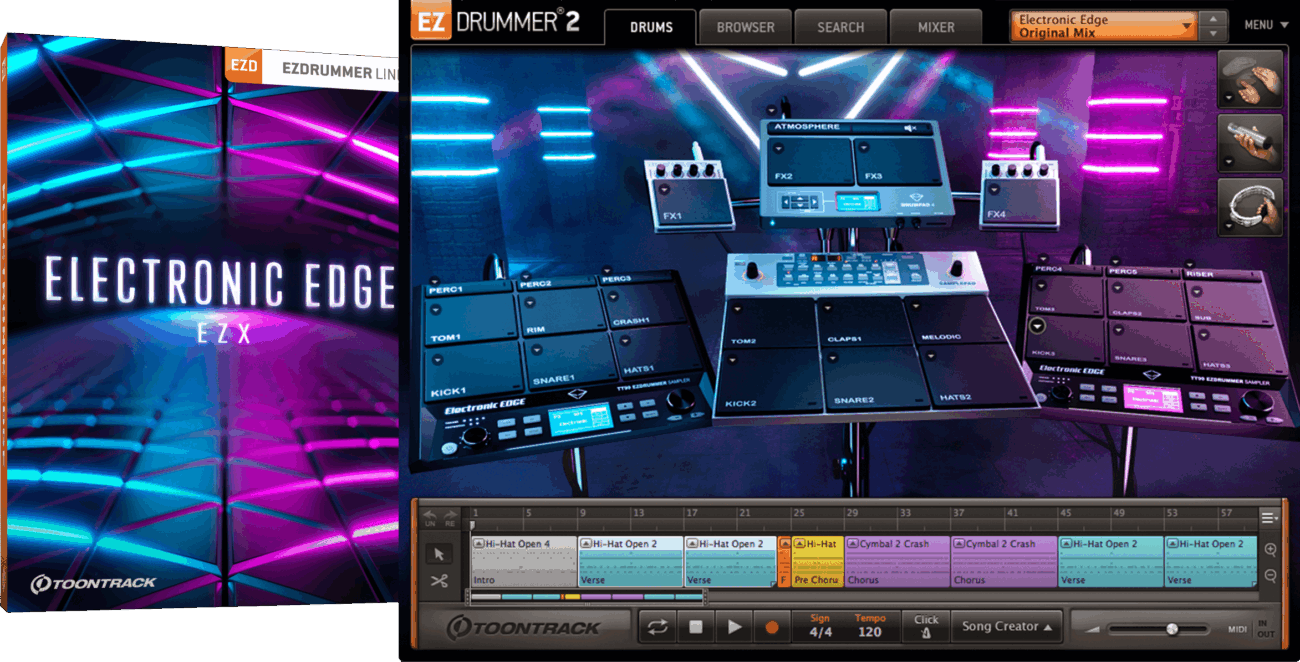The image size is (1300, 662).
Task: Click the hand claps percussion thumbnail
Action: coord(1251,79)
